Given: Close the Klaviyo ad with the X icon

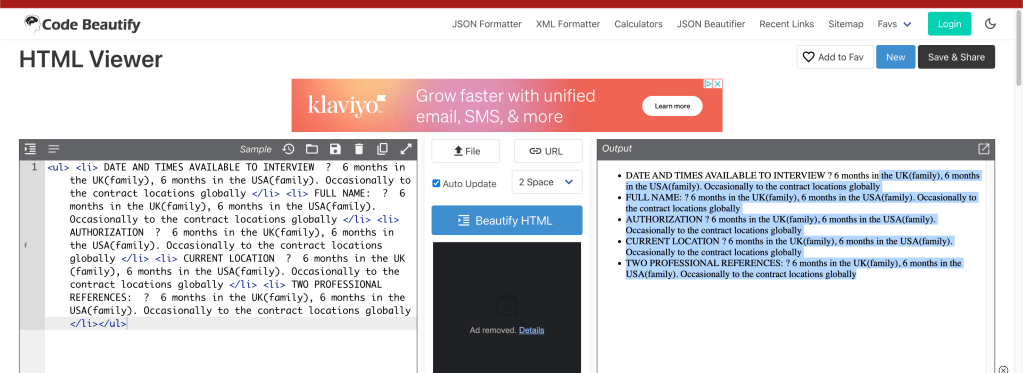Looking at the screenshot, I should pyautogui.click(x=717, y=83).
